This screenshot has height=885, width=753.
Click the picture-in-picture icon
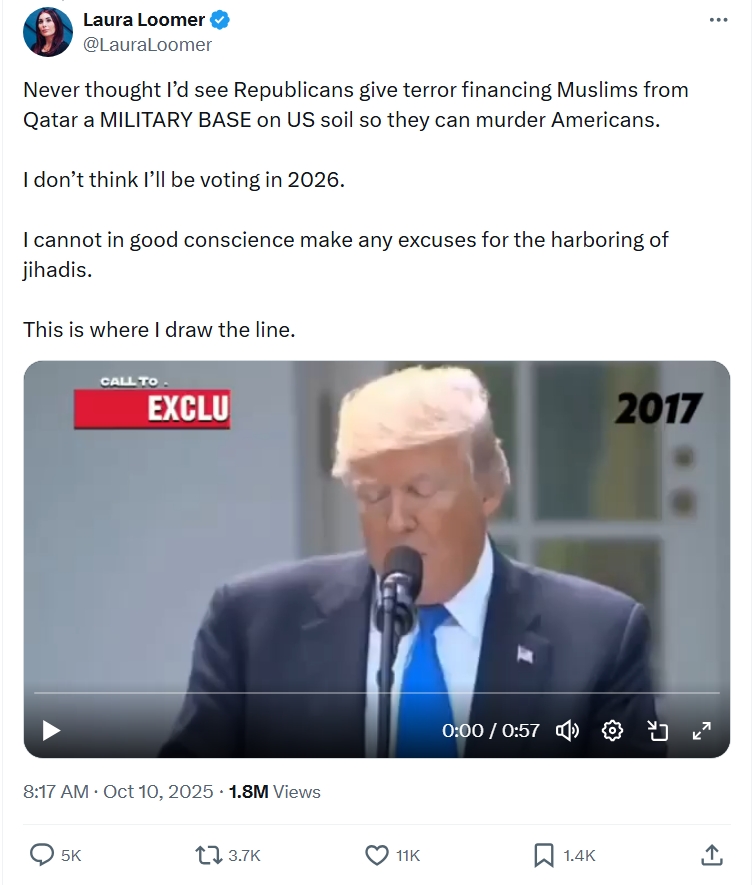[657, 730]
